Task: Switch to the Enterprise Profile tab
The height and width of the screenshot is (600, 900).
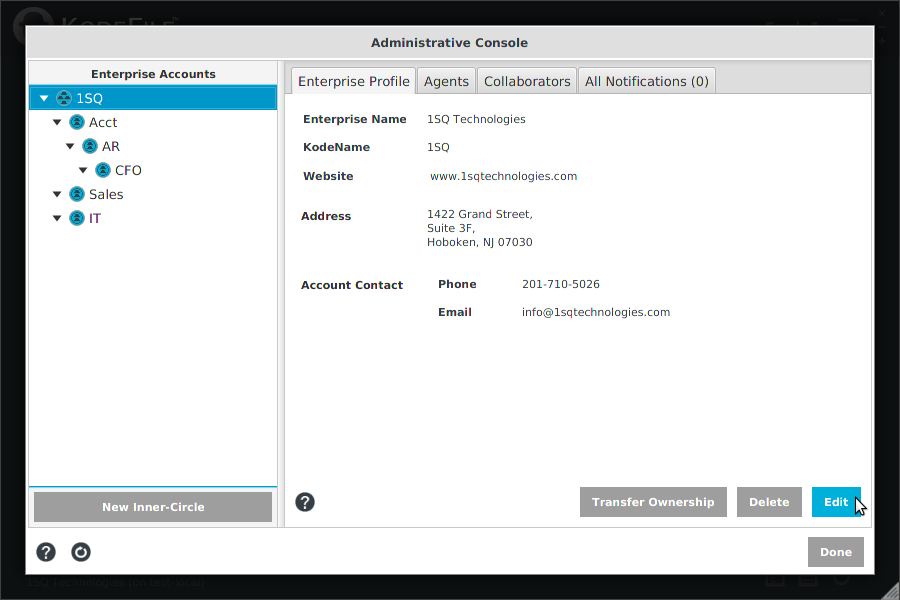Action: [x=354, y=81]
